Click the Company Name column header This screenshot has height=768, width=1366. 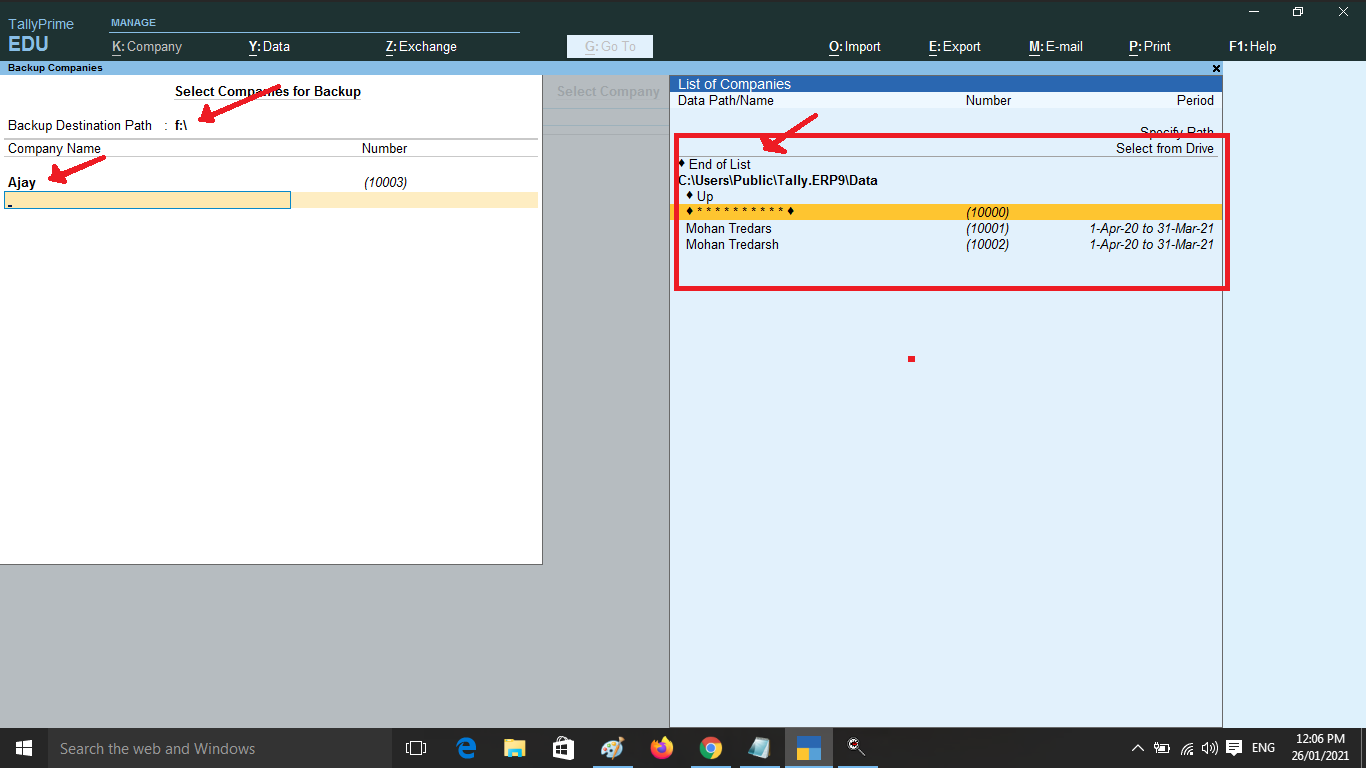click(x=54, y=148)
